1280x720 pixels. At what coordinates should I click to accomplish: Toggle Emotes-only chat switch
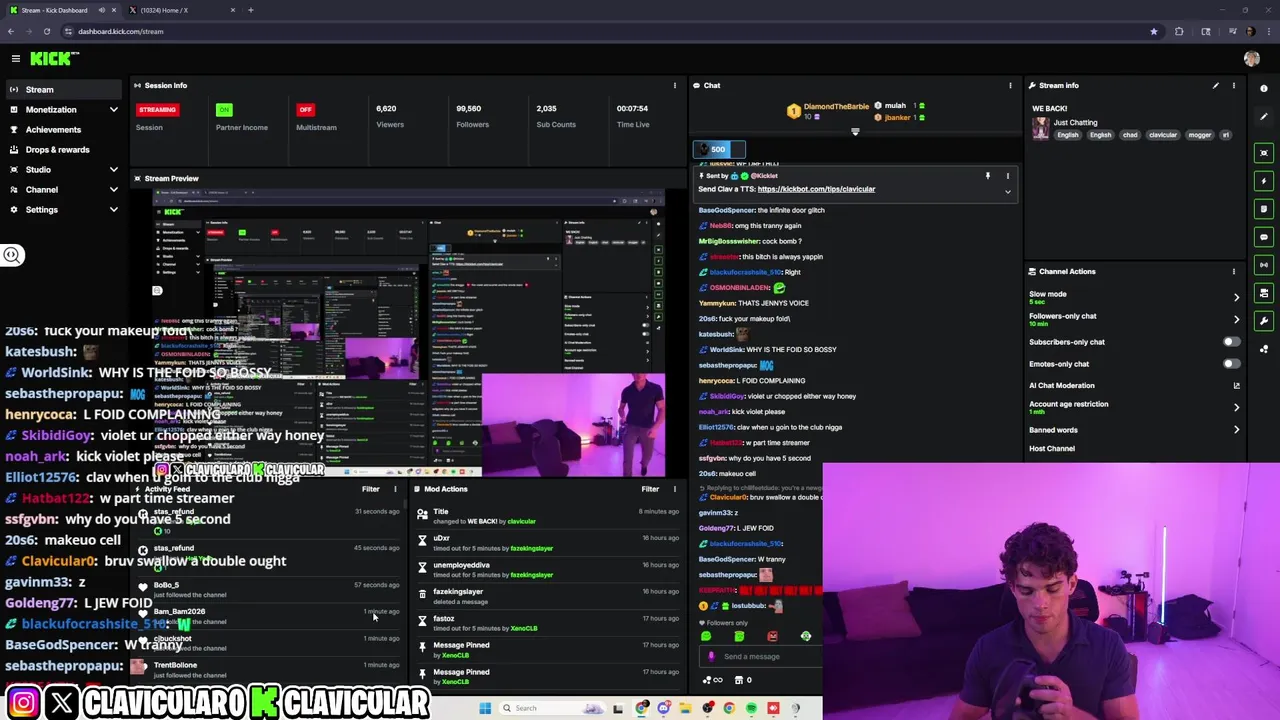(1232, 364)
